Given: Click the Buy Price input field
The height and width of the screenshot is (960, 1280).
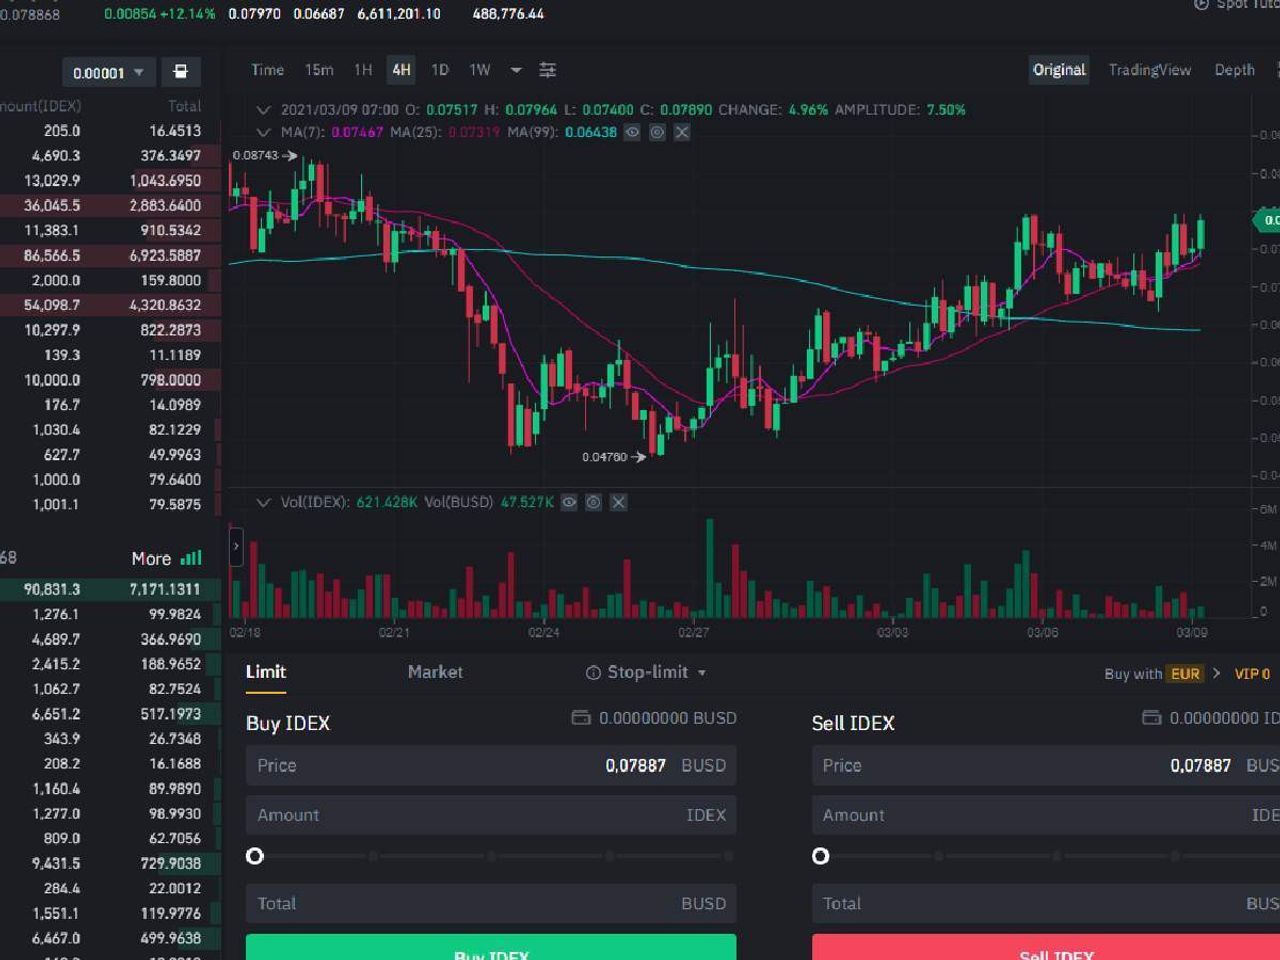Looking at the screenshot, I should (x=491, y=765).
